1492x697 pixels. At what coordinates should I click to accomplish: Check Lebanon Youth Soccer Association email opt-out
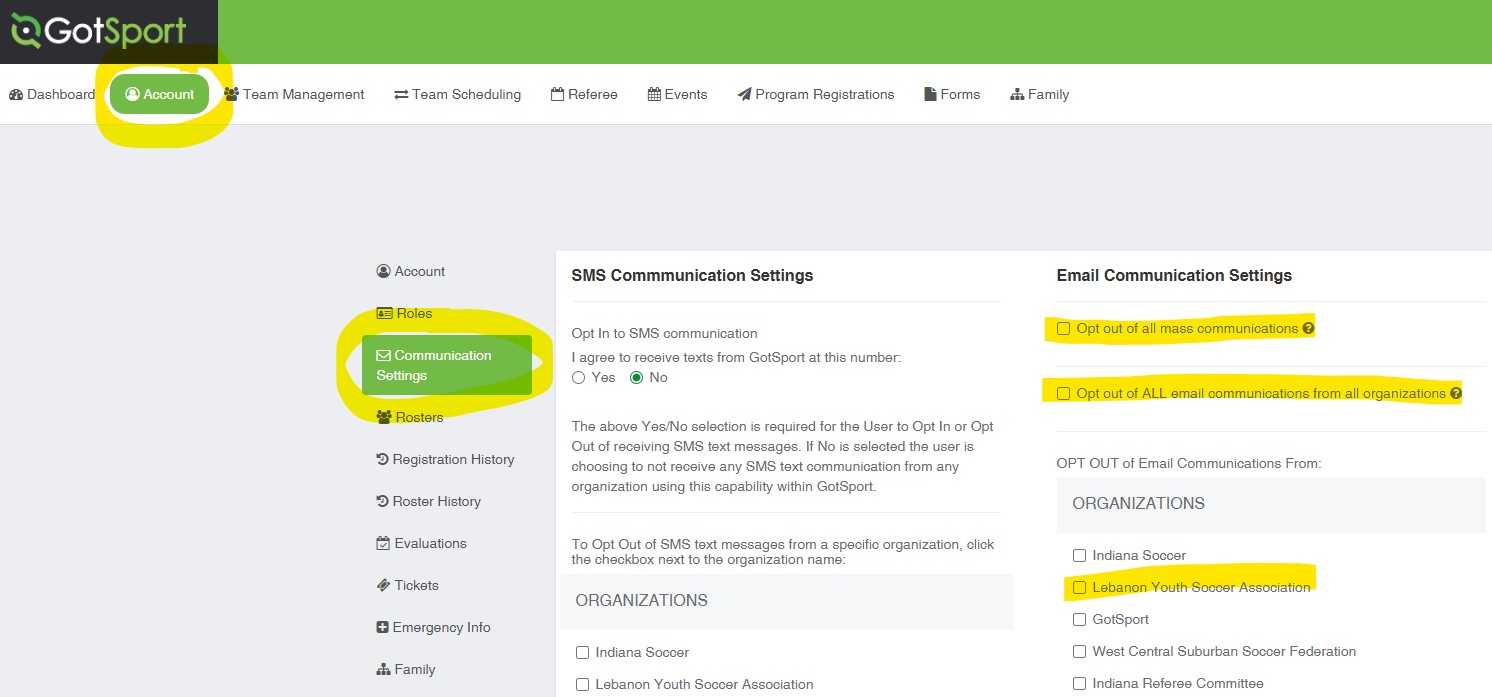pyautogui.click(x=1079, y=587)
